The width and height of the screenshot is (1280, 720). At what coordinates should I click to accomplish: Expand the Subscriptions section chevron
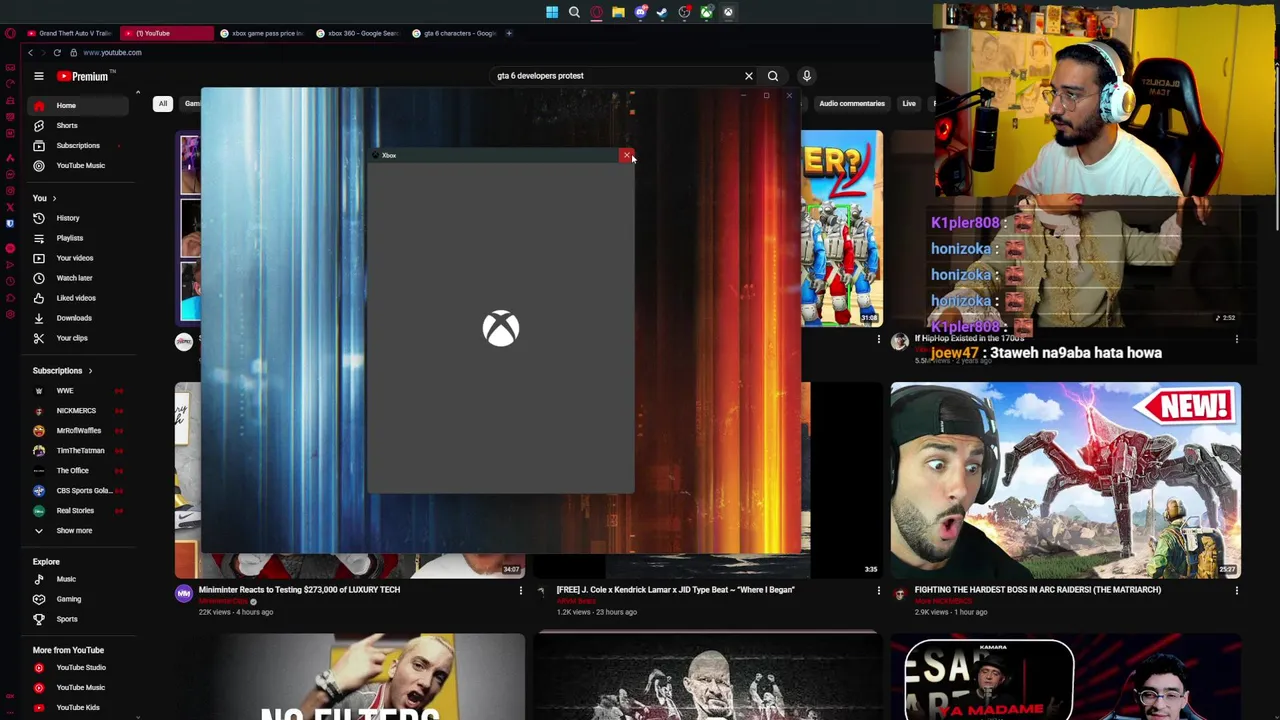tap(90, 371)
